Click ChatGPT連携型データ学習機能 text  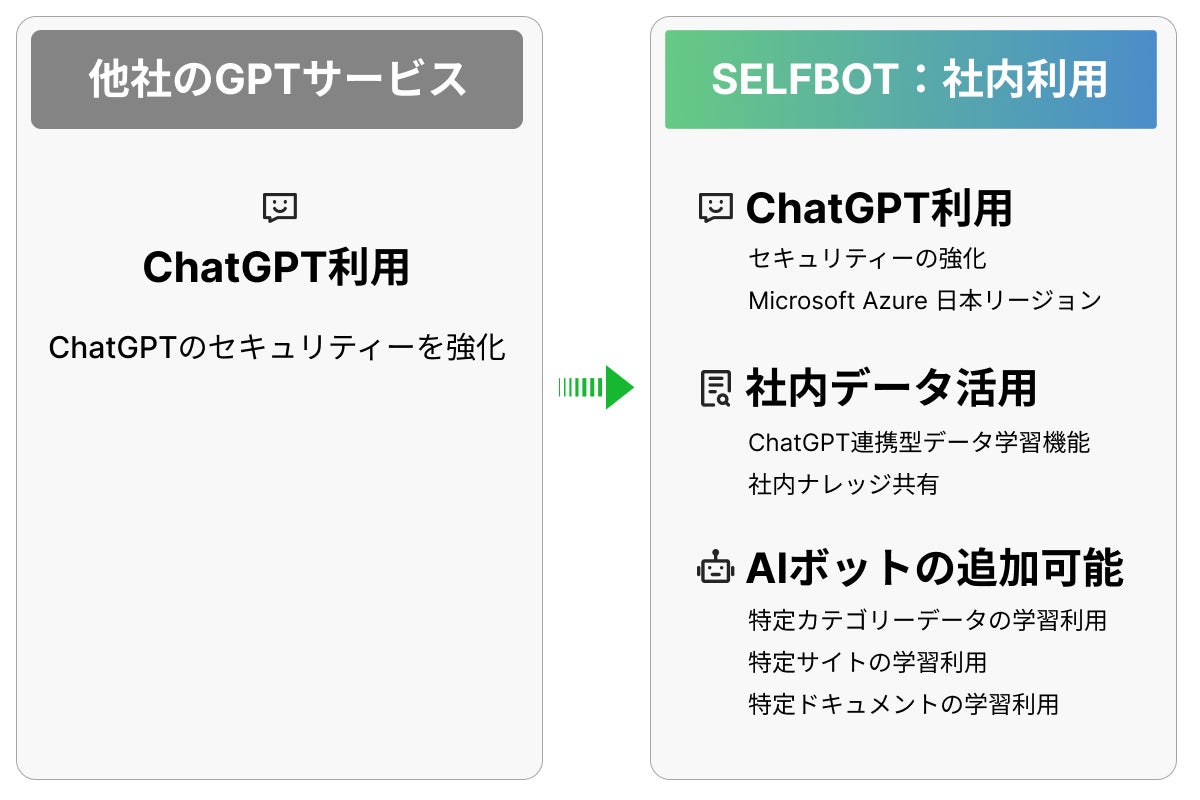[x=919, y=442]
